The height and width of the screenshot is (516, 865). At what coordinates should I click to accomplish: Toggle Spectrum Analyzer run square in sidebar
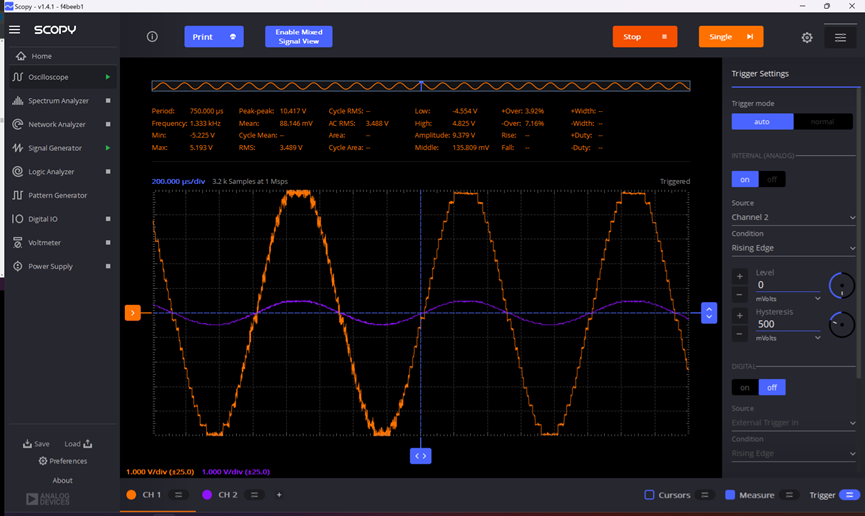[108, 101]
